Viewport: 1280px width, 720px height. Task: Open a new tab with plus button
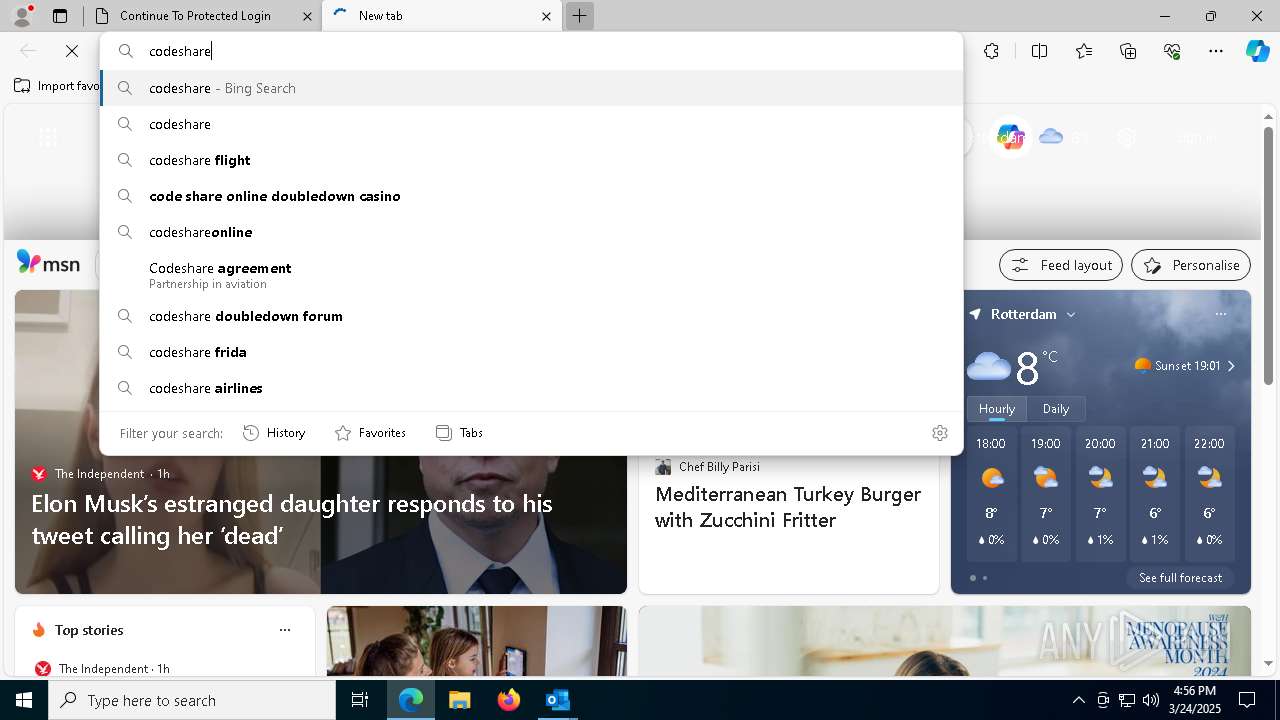[x=579, y=16]
